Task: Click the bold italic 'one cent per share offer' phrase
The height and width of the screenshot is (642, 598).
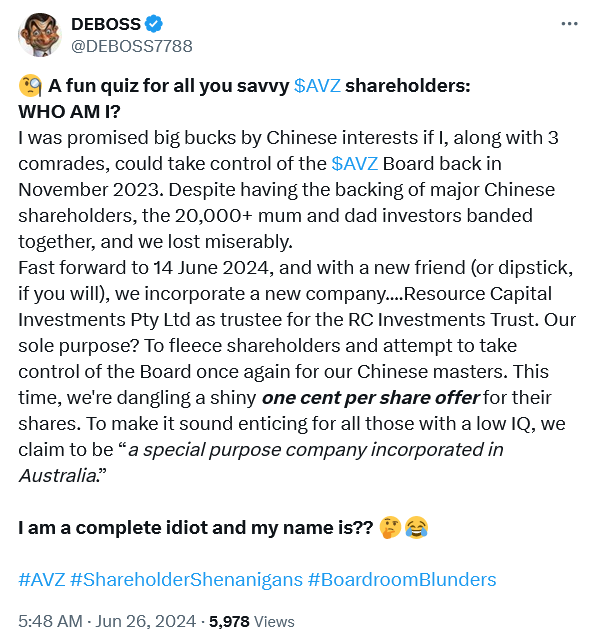Action: (370, 398)
